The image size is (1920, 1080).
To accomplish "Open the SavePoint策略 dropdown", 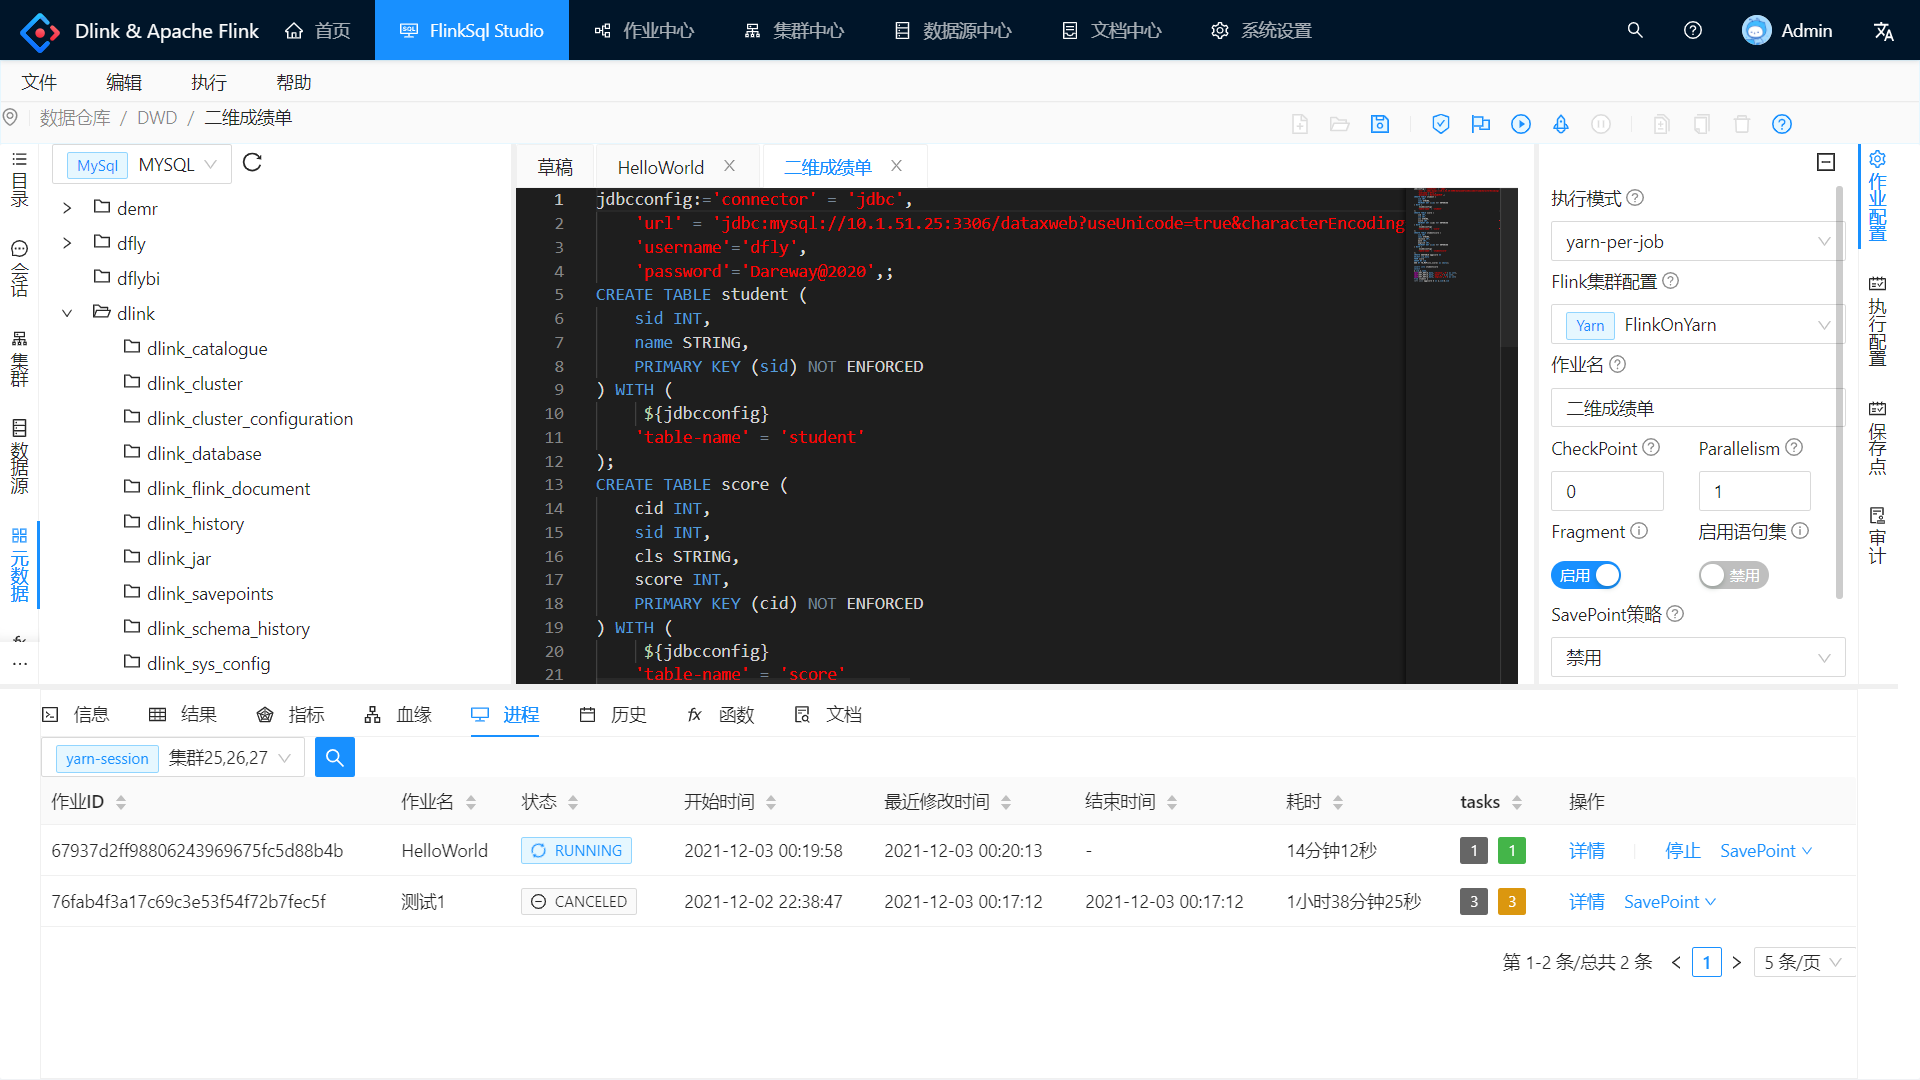I will coord(1696,657).
